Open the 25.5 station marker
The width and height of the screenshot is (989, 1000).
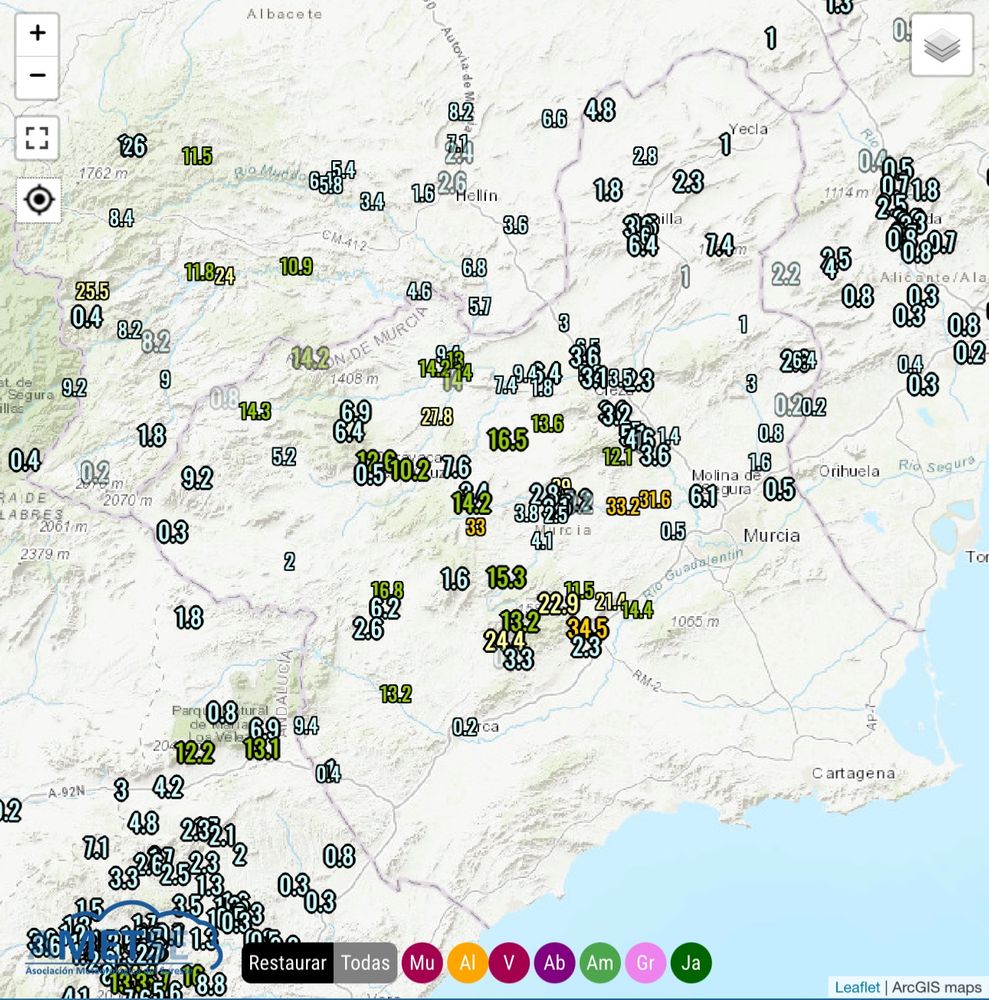(92, 291)
